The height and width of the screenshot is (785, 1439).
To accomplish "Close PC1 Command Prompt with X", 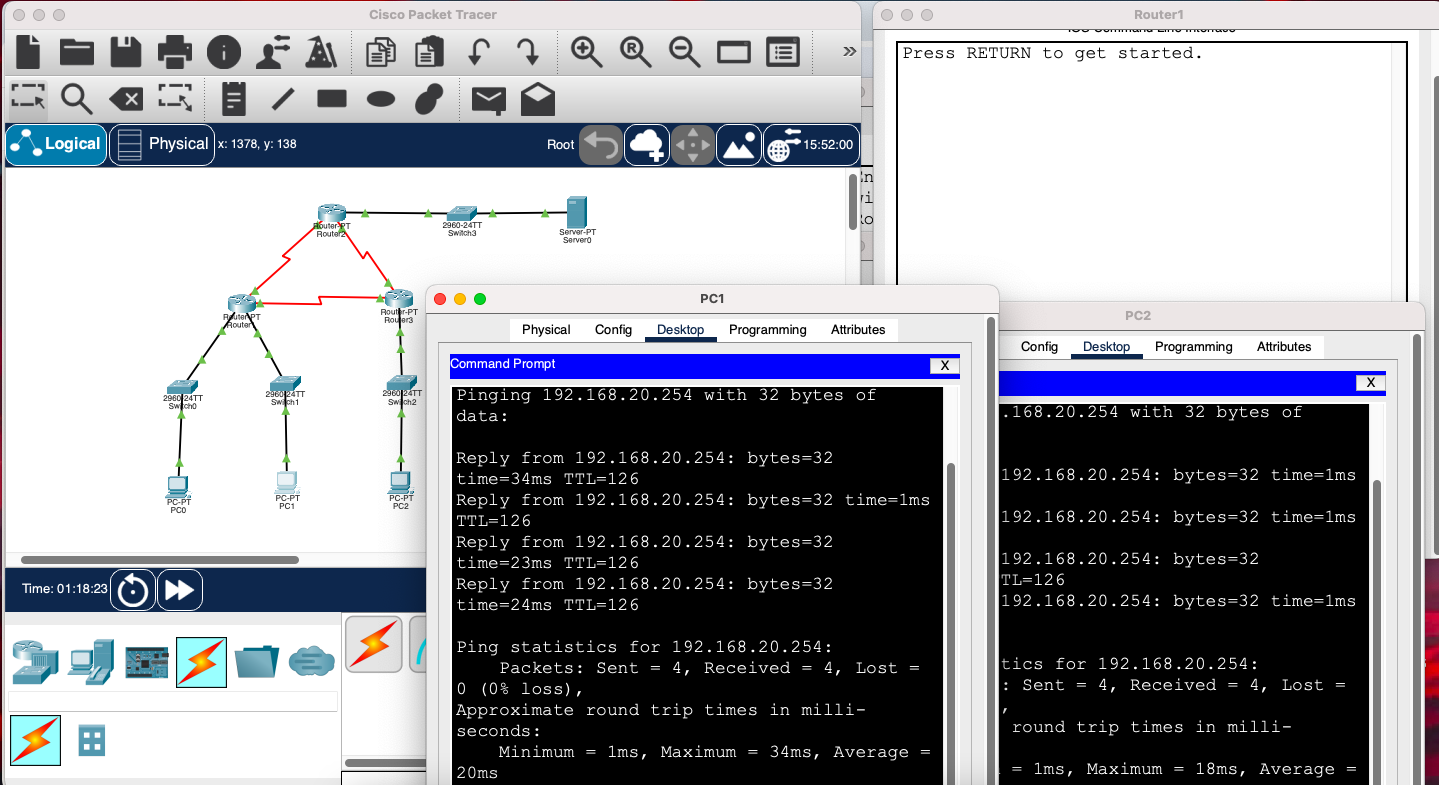I will click(944, 366).
